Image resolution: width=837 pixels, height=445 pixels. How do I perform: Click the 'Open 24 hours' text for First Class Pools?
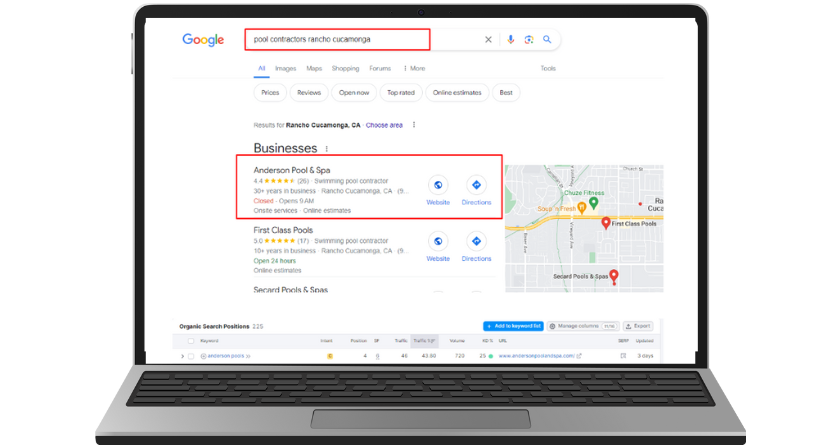point(274,261)
